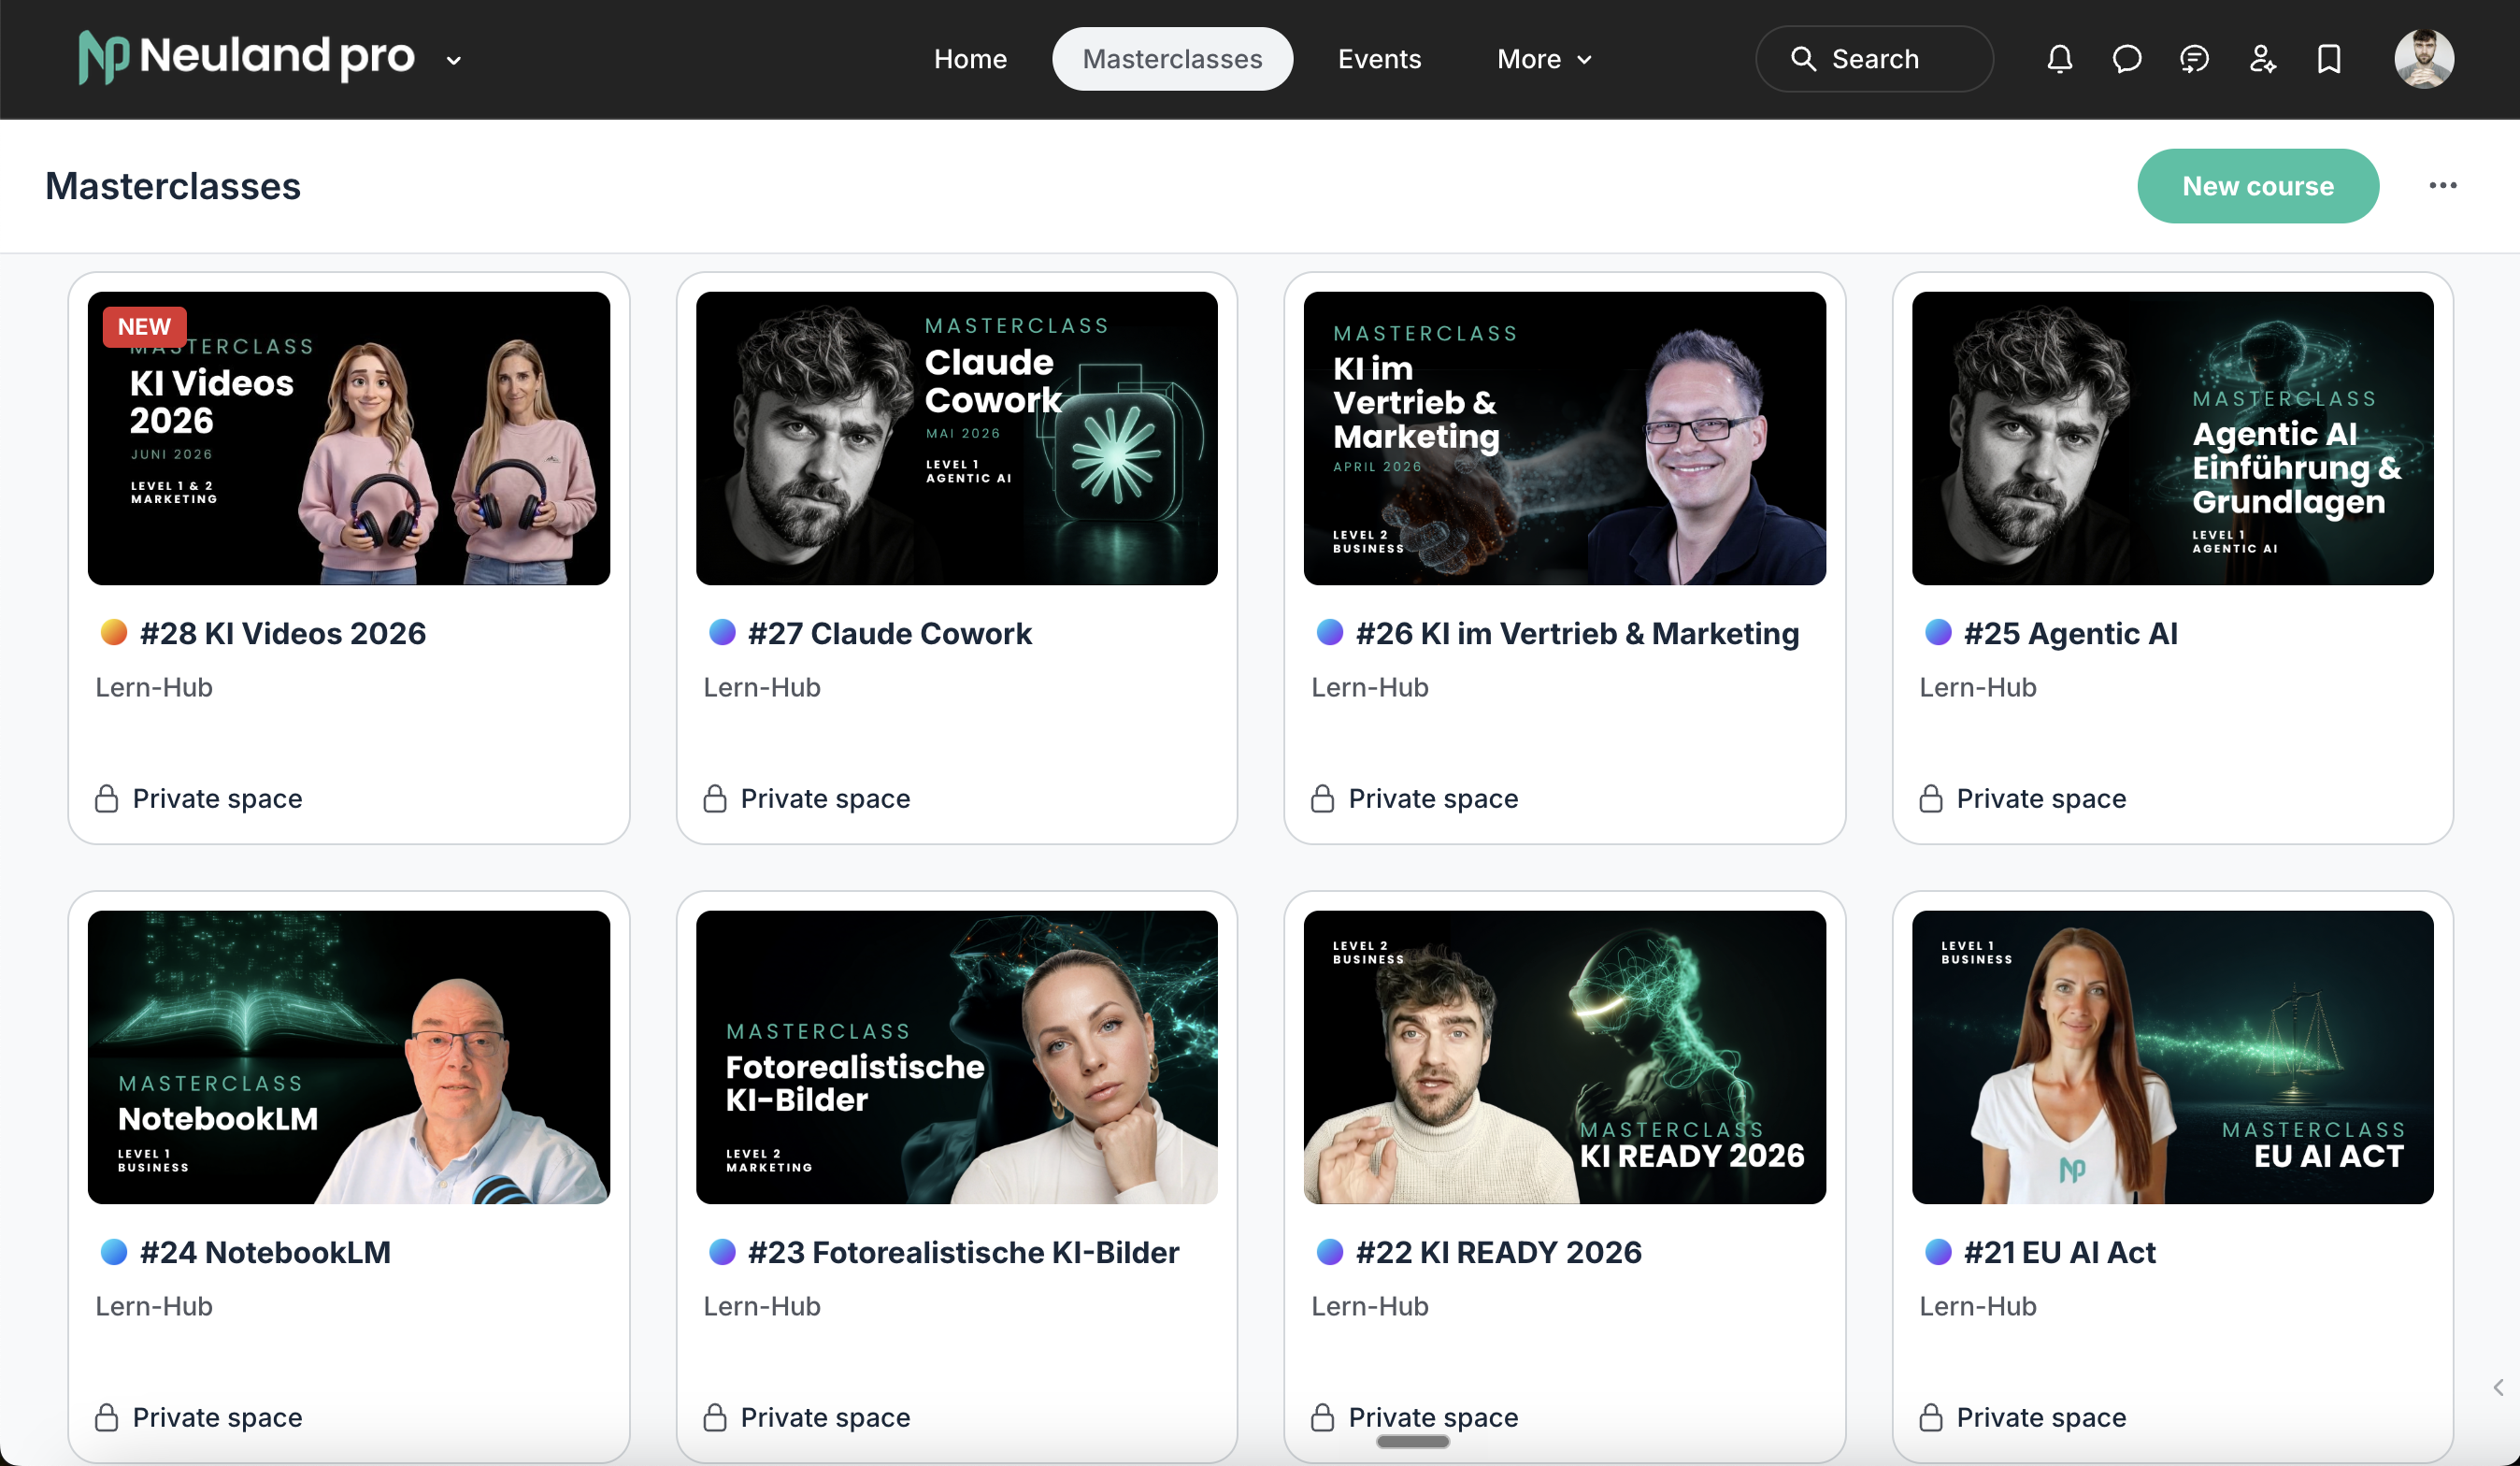Click the lock icon on #23 Fotorealistische KI-Bilder card

[714, 1417]
